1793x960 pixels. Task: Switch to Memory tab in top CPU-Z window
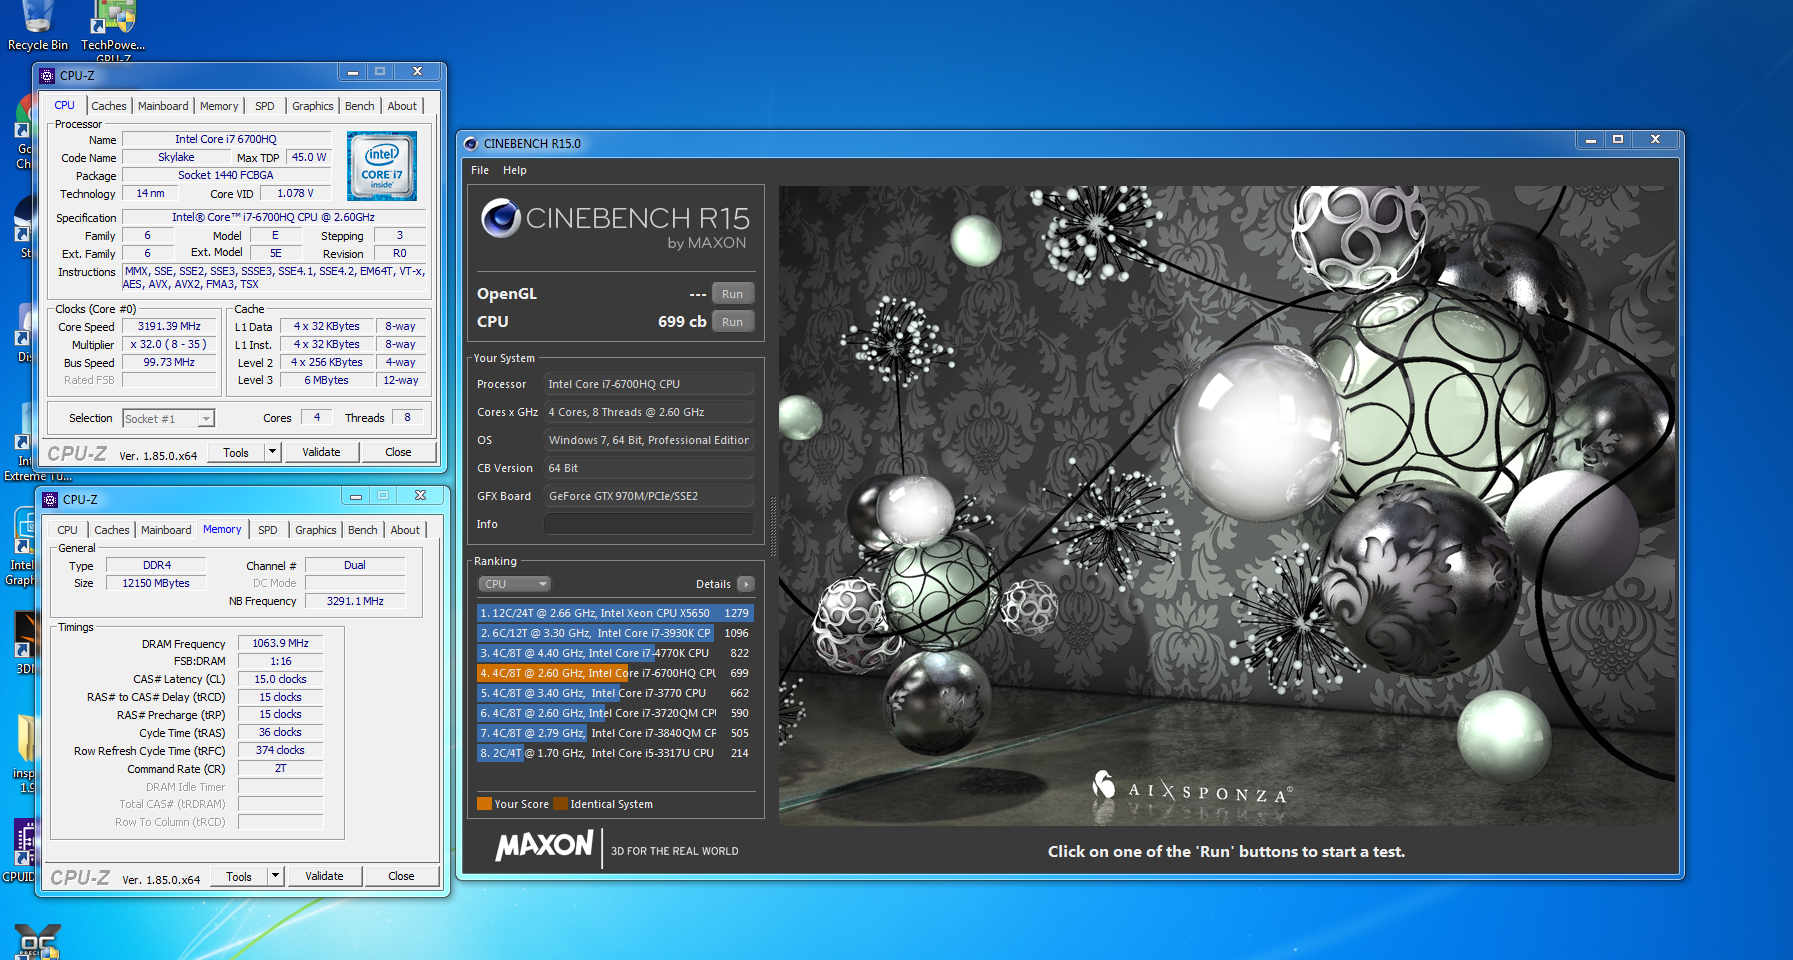pos(219,106)
